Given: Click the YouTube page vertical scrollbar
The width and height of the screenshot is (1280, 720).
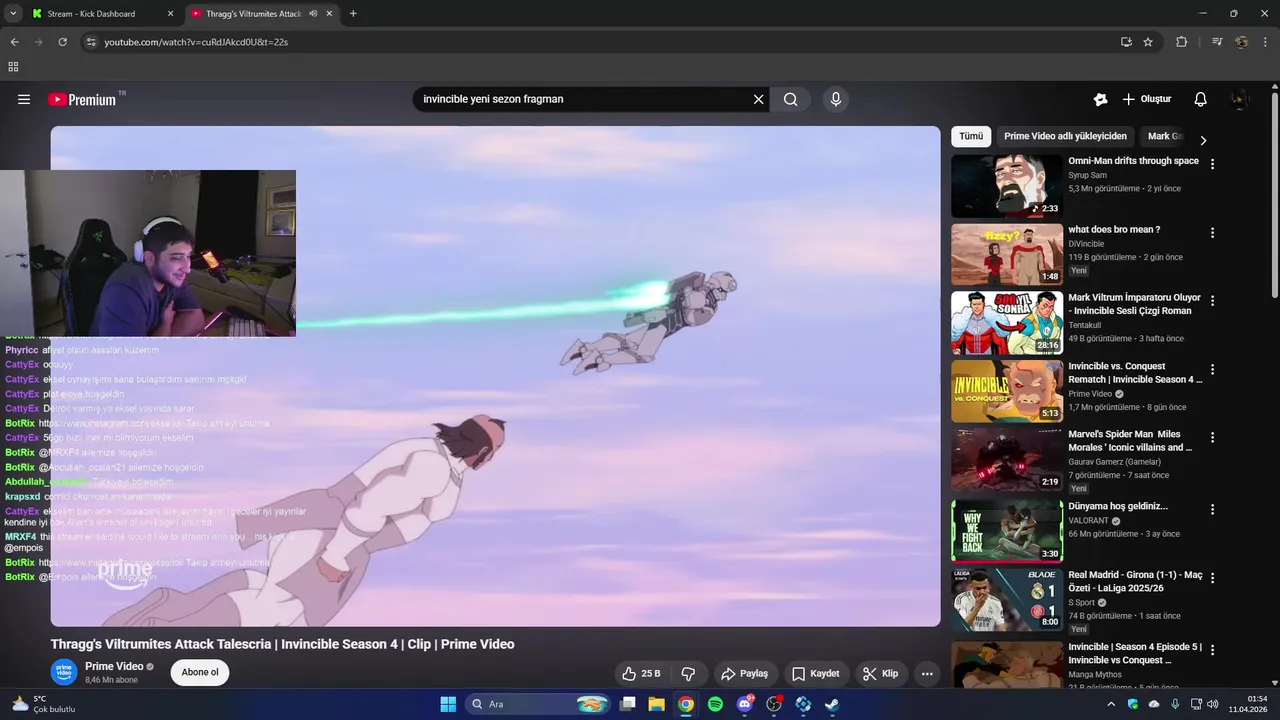Looking at the screenshot, I should (x=1274, y=195).
